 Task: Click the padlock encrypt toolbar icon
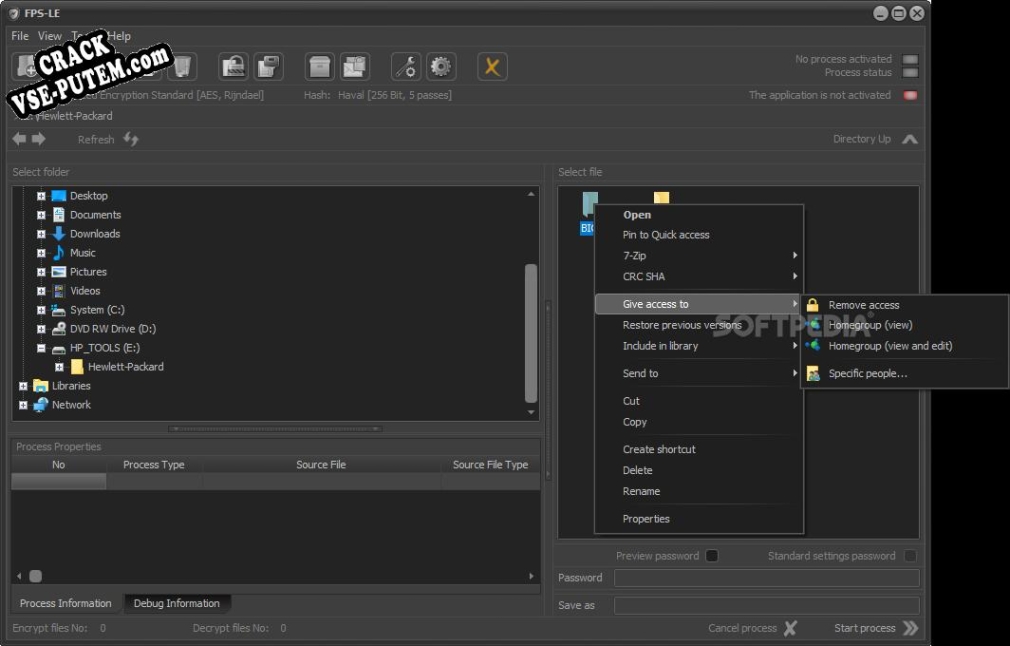(x=233, y=66)
